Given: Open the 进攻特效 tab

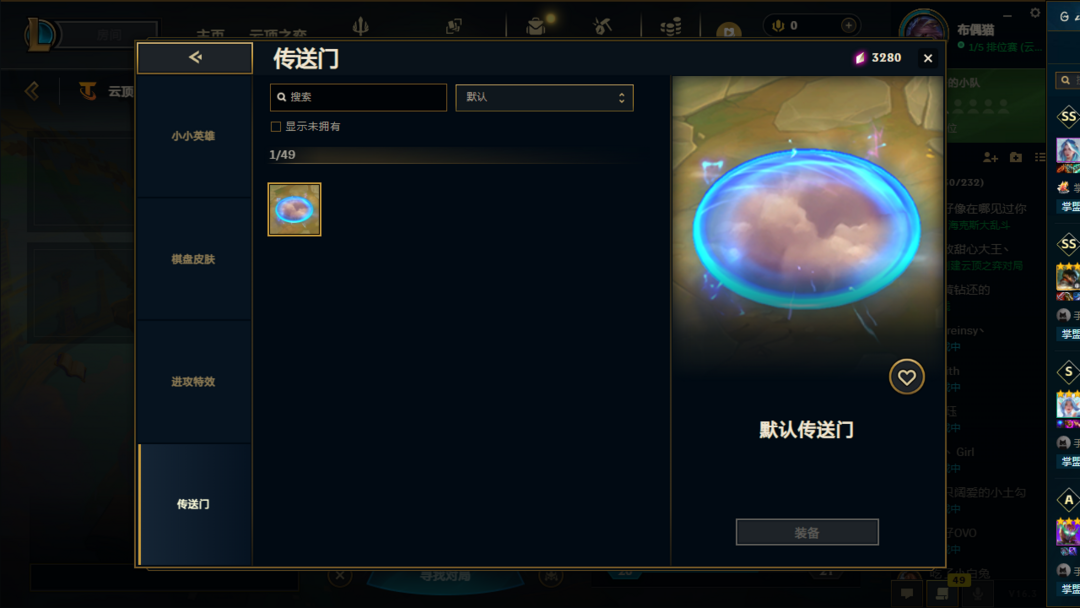Looking at the screenshot, I should [x=194, y=381].
